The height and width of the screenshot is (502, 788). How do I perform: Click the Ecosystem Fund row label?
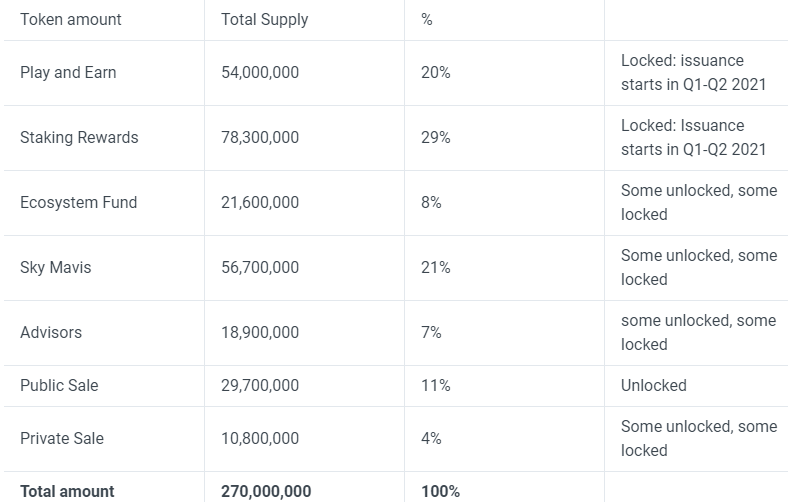point(78,202)
